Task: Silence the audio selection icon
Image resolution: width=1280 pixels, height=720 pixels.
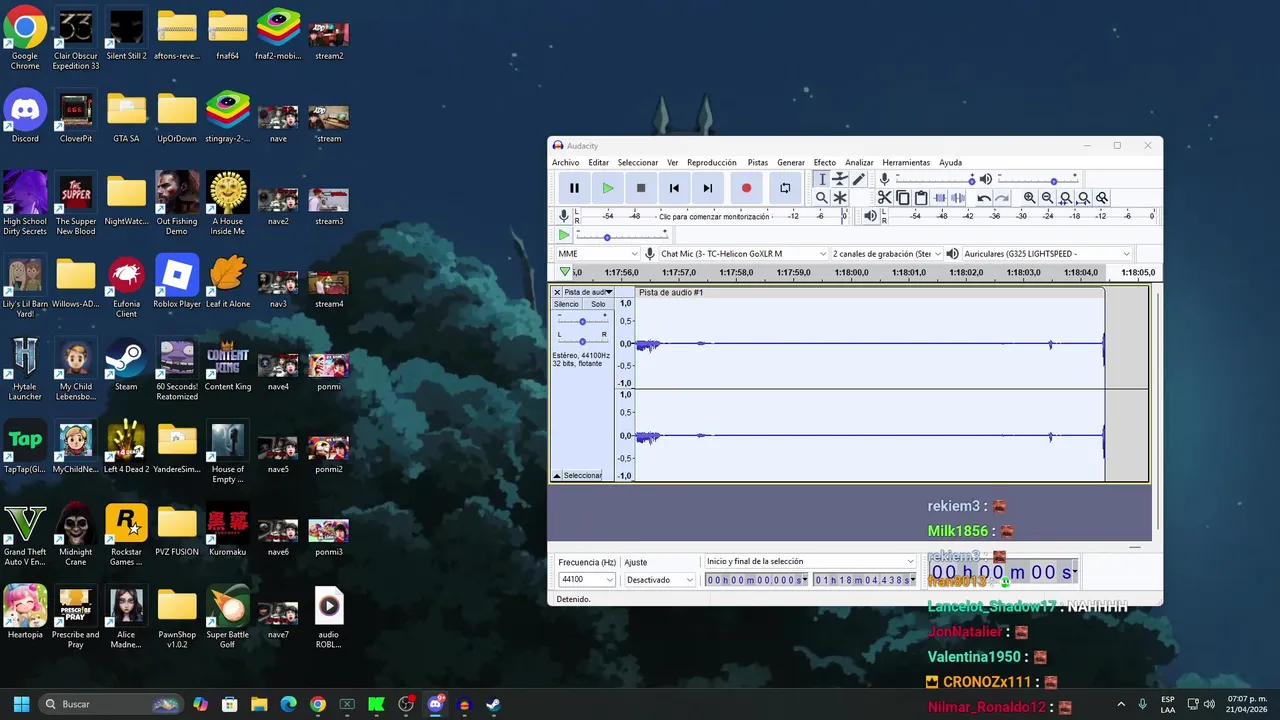Action: 958,198
